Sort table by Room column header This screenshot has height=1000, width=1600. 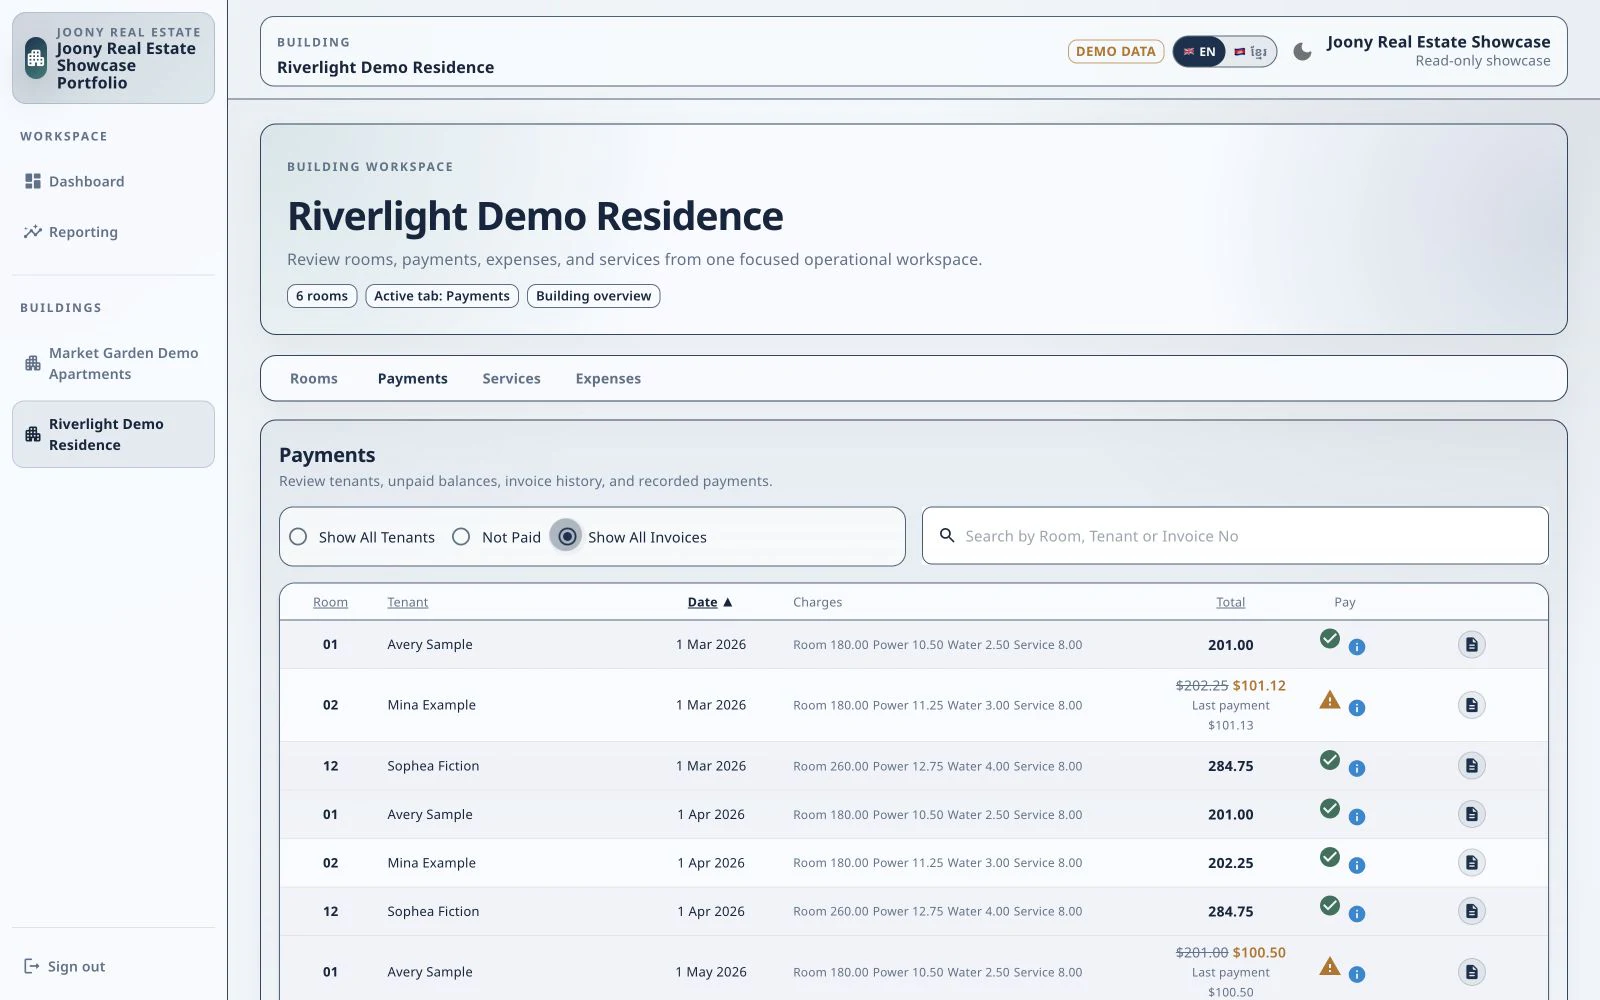[330, 602]
